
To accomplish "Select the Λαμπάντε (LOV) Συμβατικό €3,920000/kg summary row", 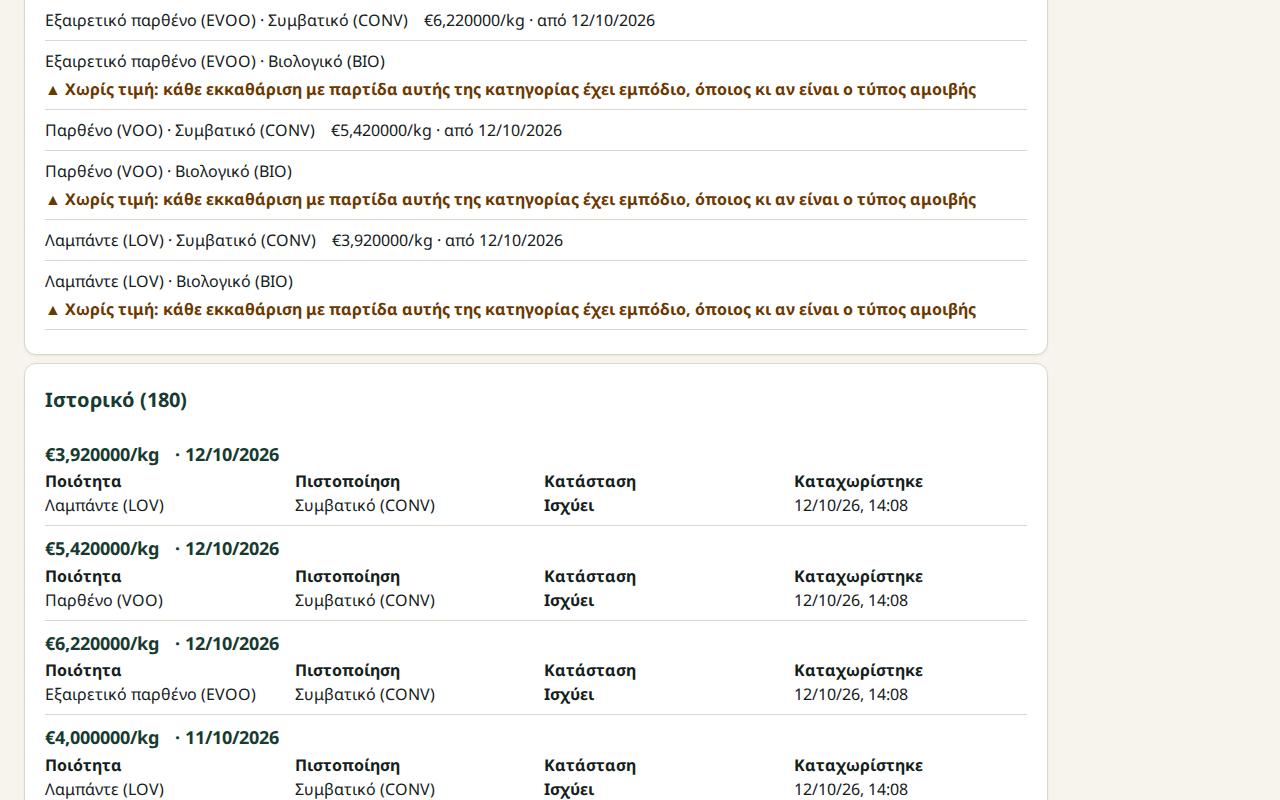I will pyautogui.click(x=536, y=240).
